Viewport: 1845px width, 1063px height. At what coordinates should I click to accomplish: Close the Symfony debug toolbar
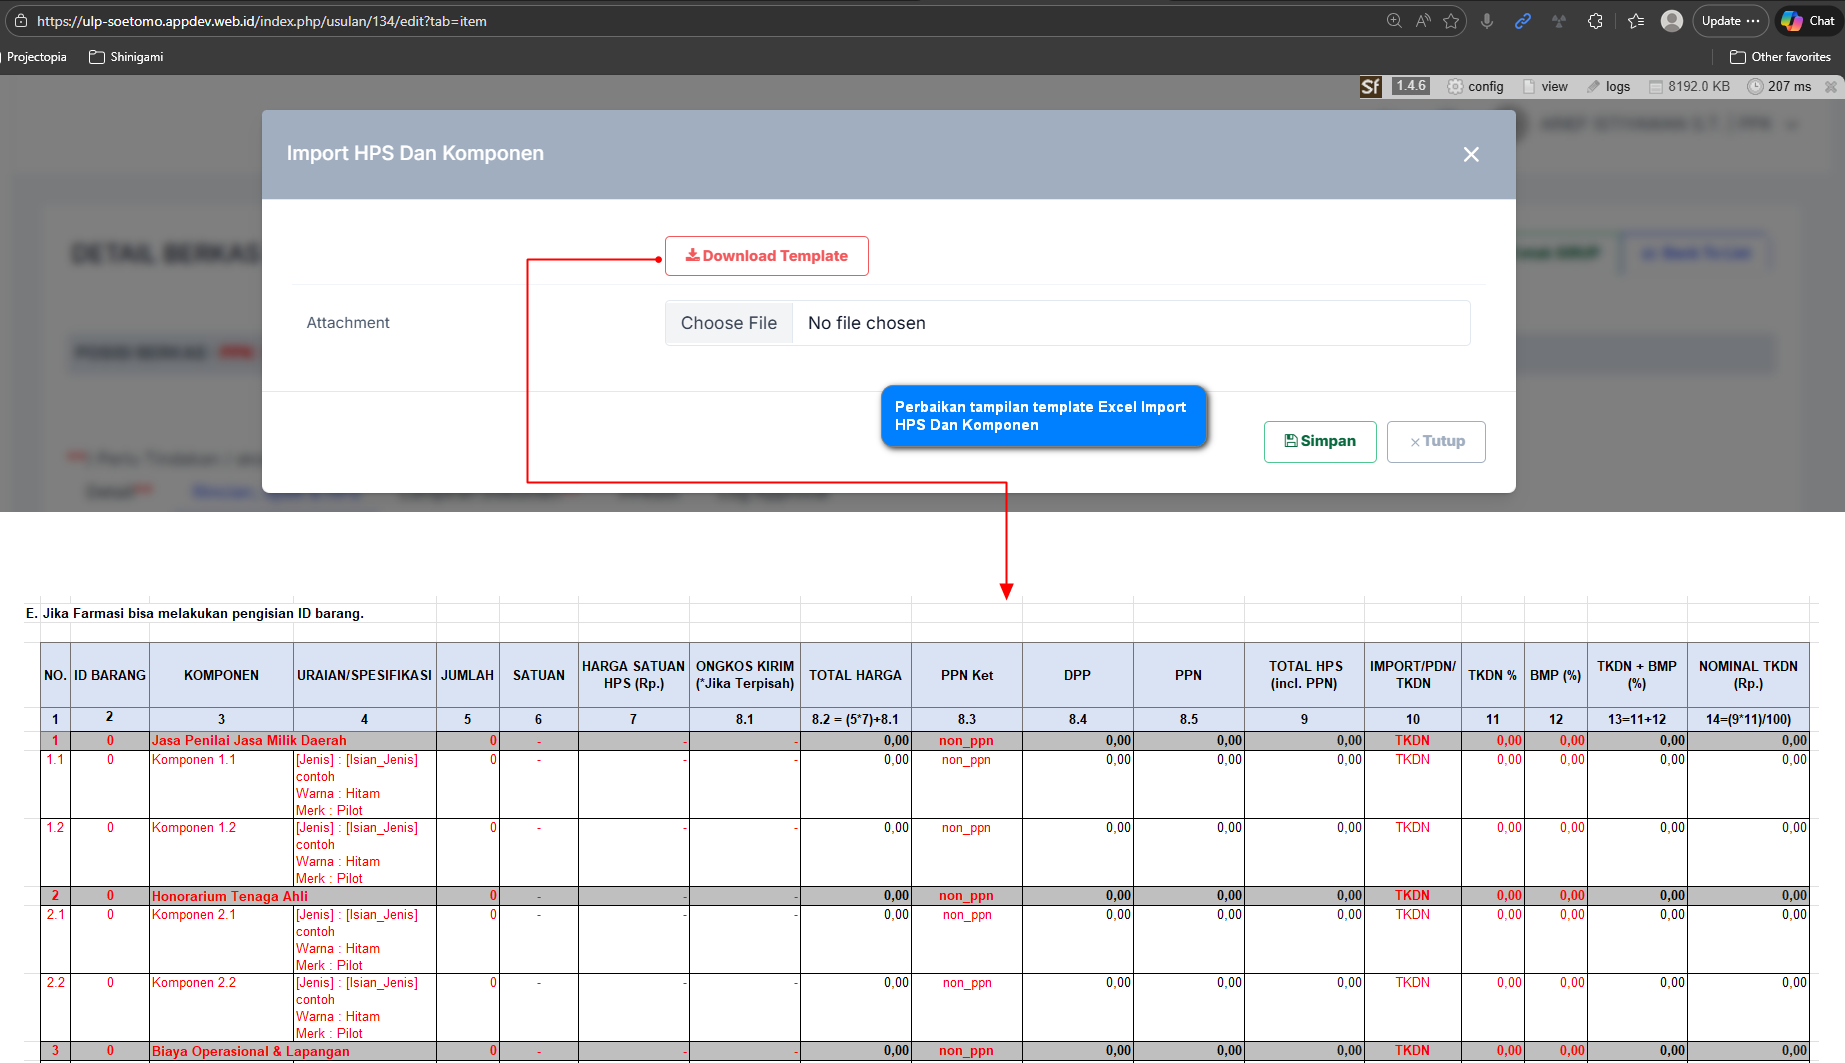(1831, 87)
